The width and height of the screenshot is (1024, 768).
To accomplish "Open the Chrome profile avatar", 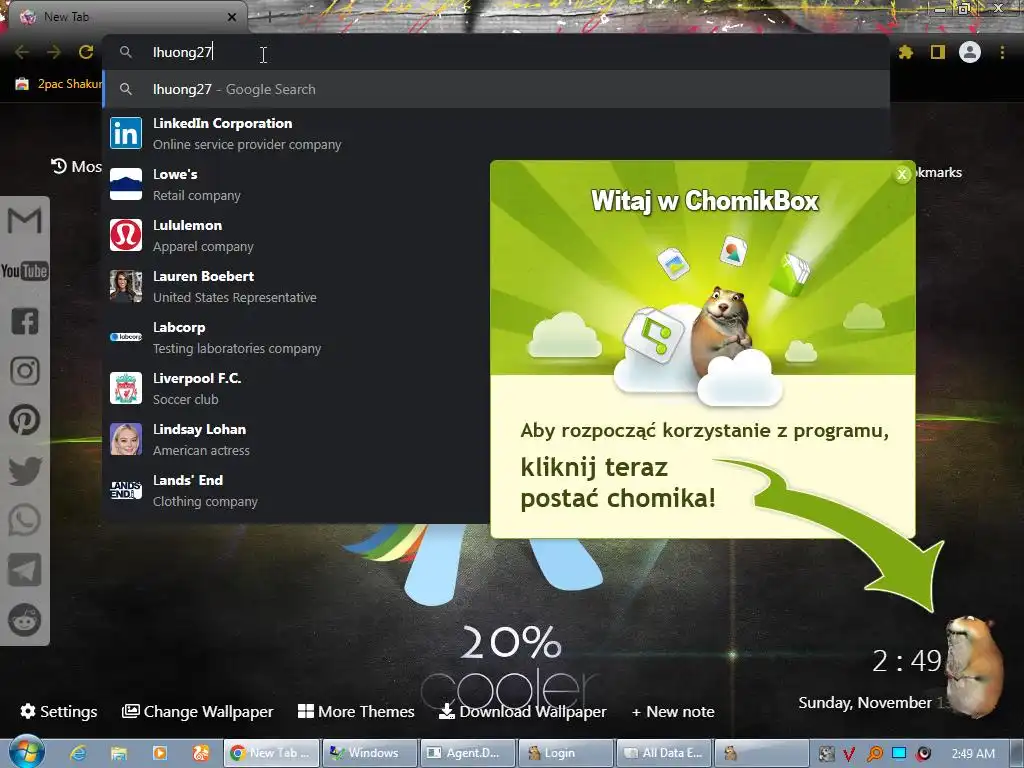I will pyautogui.click(x=970, y=52).
